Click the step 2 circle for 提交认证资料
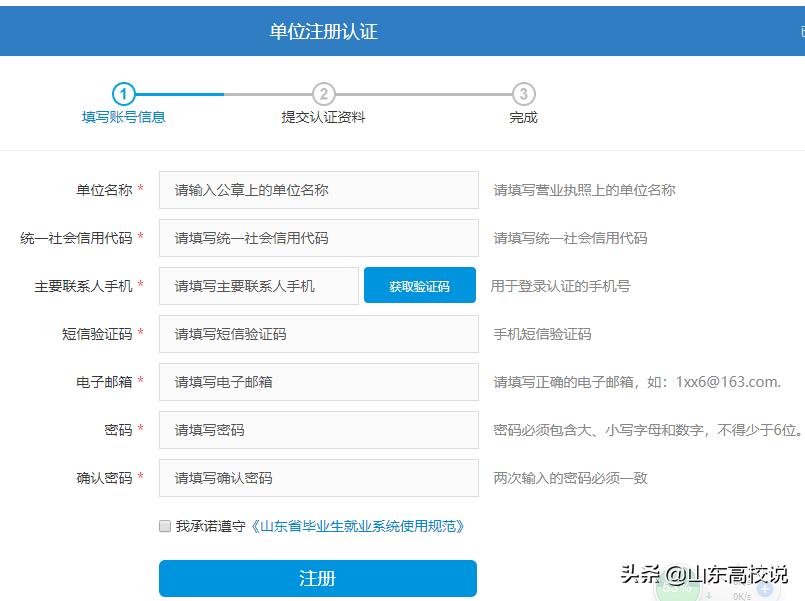The image size is (805, 601). click(x=323, y=94)
